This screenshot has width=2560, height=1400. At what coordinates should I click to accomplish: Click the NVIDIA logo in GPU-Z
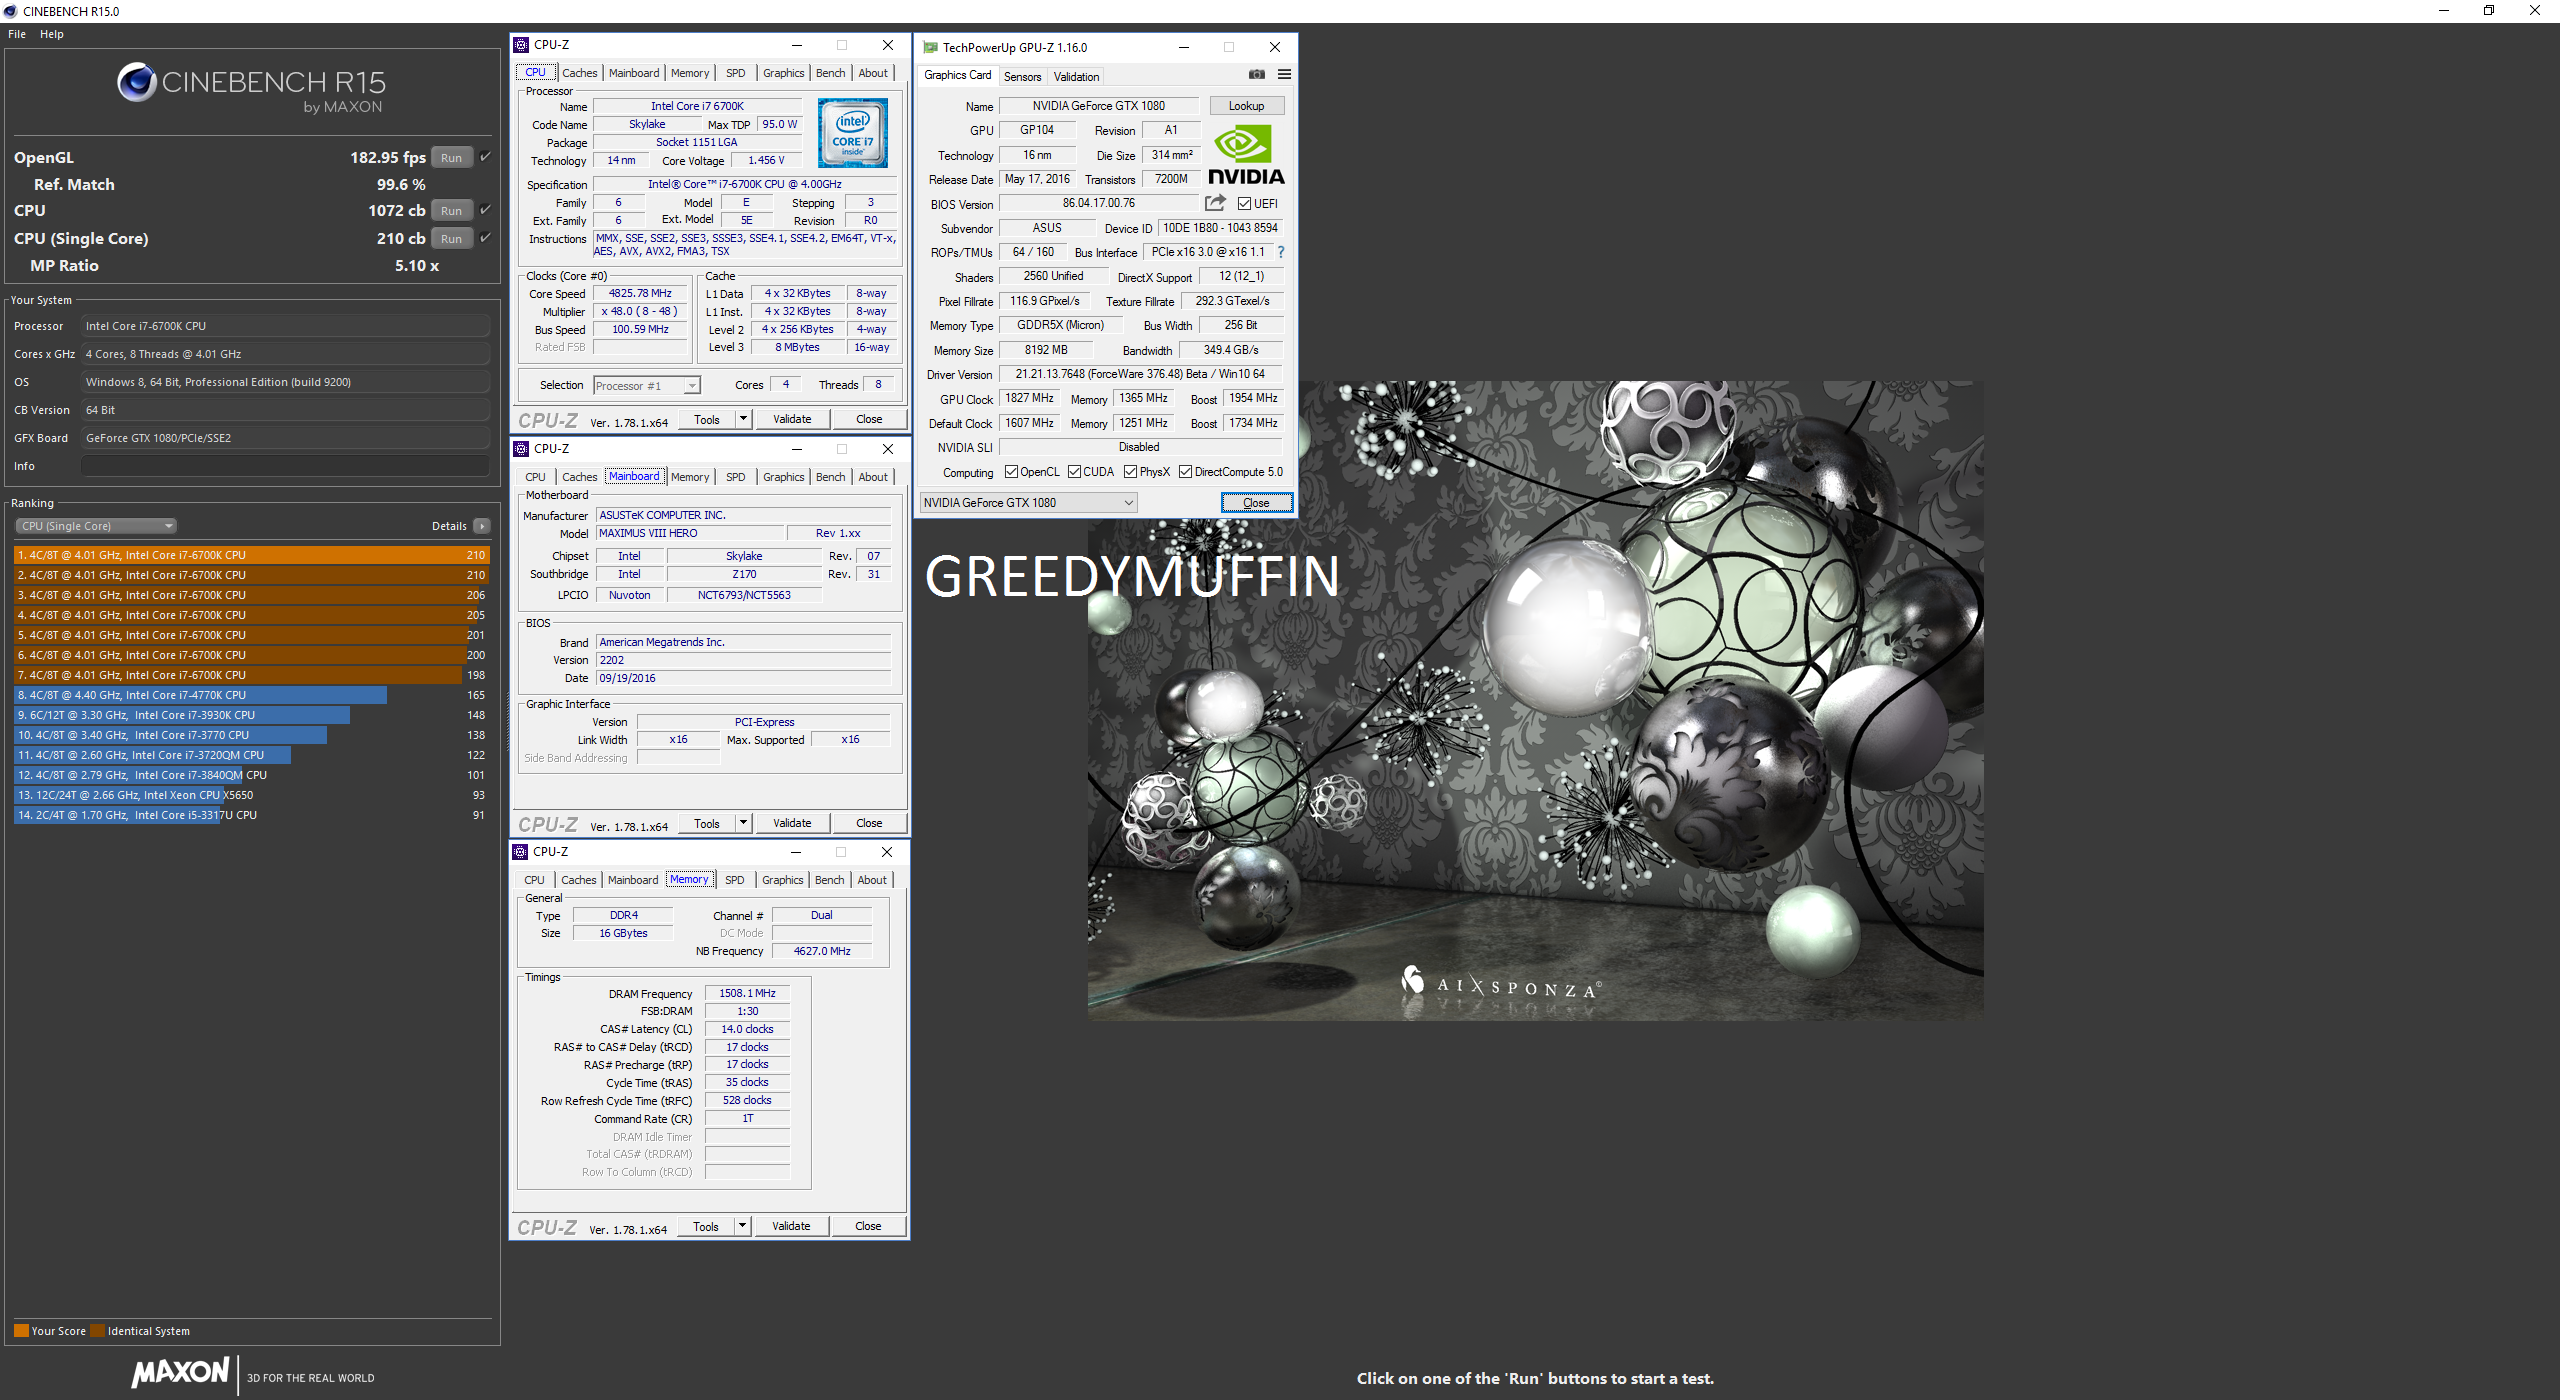1246,155
